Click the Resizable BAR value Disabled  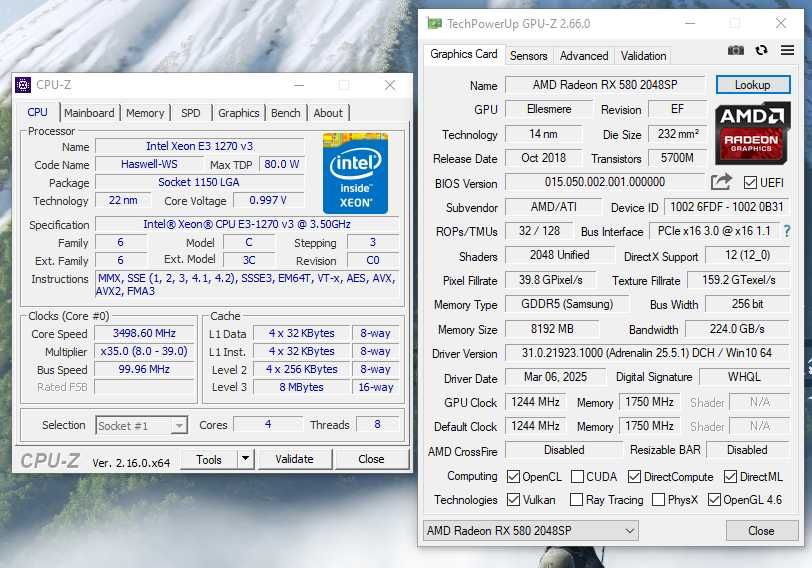click(x=748, y=450)
